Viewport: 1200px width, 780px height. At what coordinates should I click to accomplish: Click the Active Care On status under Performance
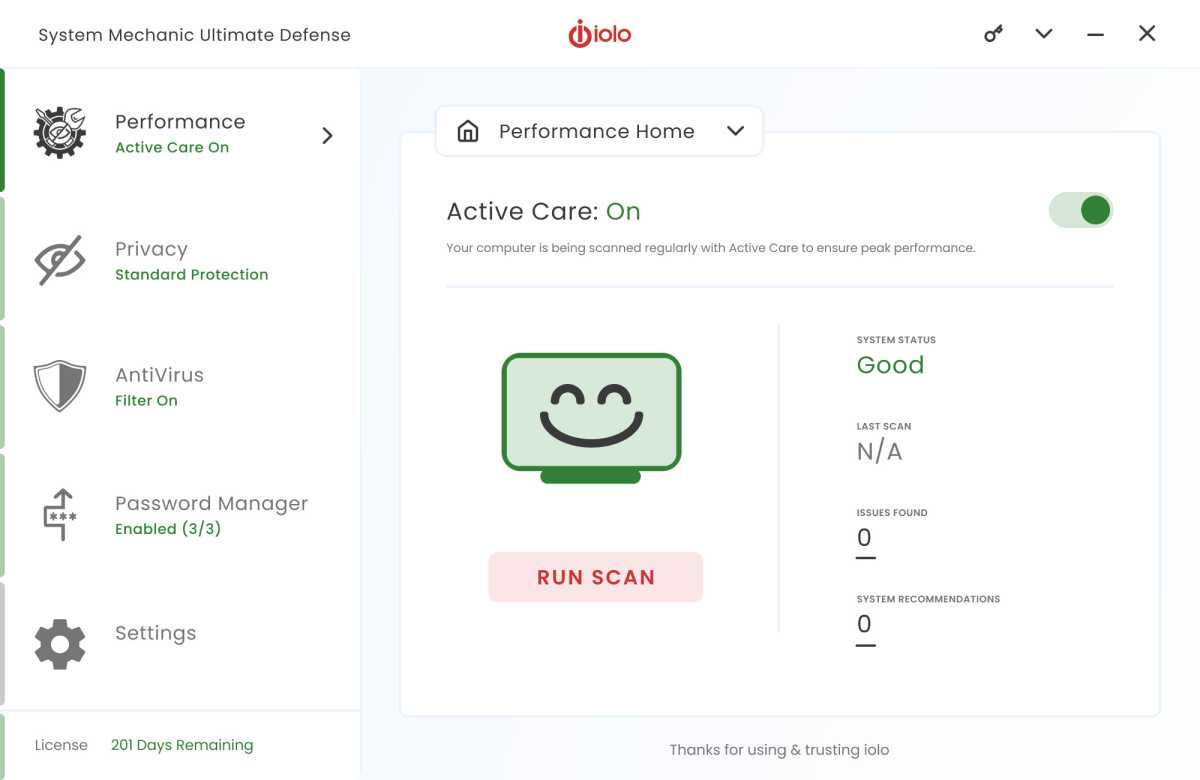(172, 147)
